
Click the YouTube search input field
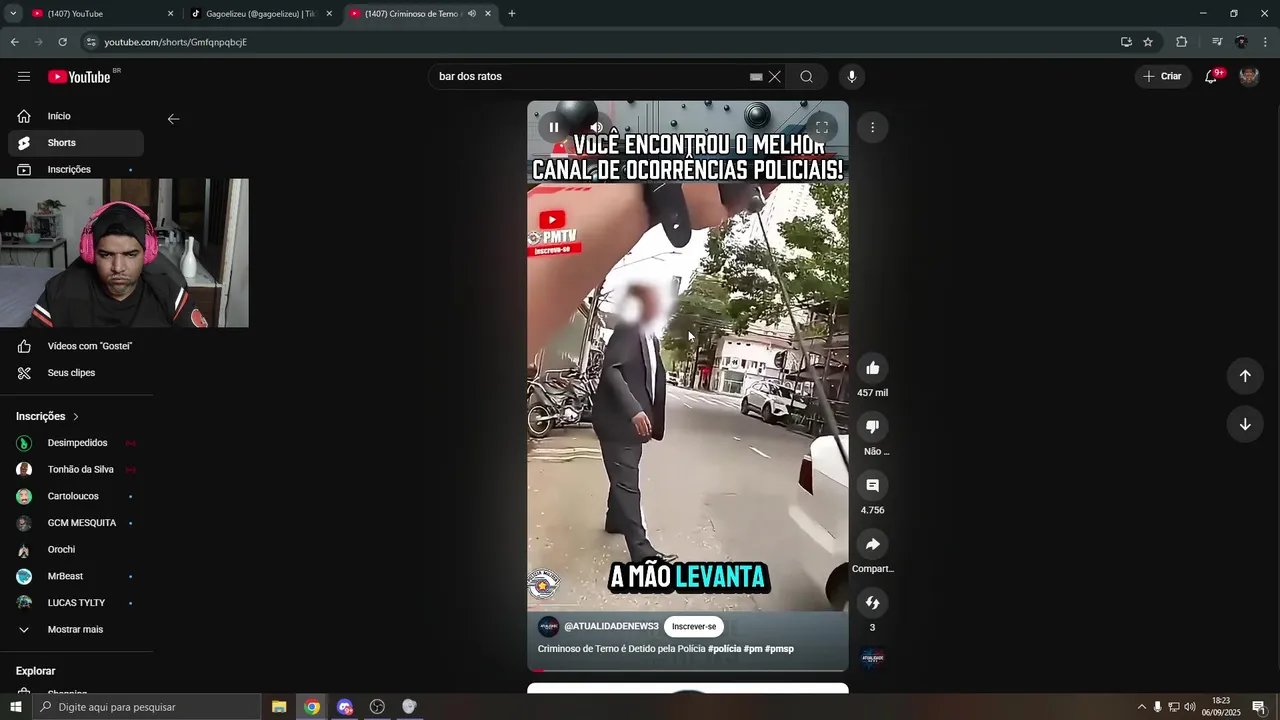tap(590, 77)
